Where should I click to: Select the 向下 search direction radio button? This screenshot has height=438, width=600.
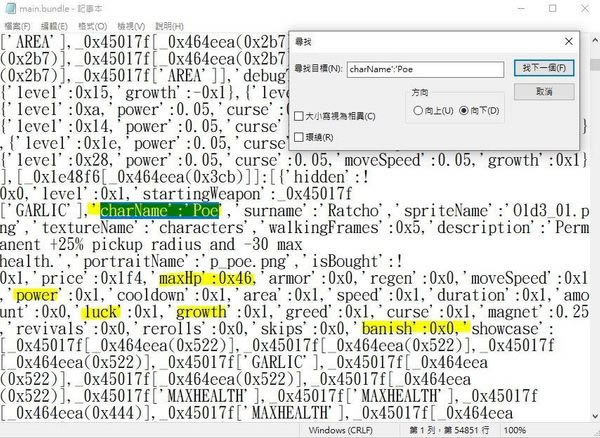click(463, 110)
